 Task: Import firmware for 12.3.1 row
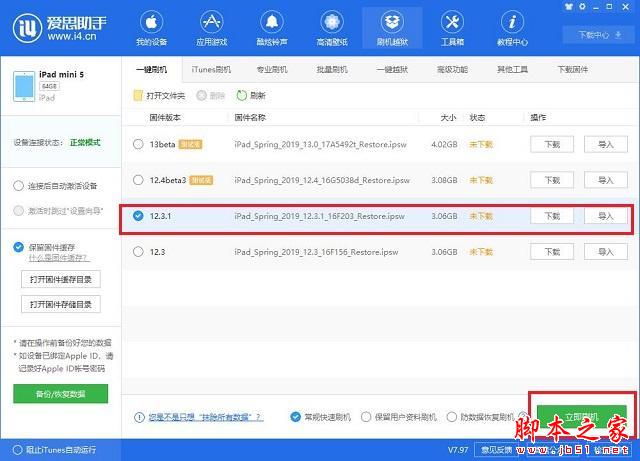click(606, 216)
